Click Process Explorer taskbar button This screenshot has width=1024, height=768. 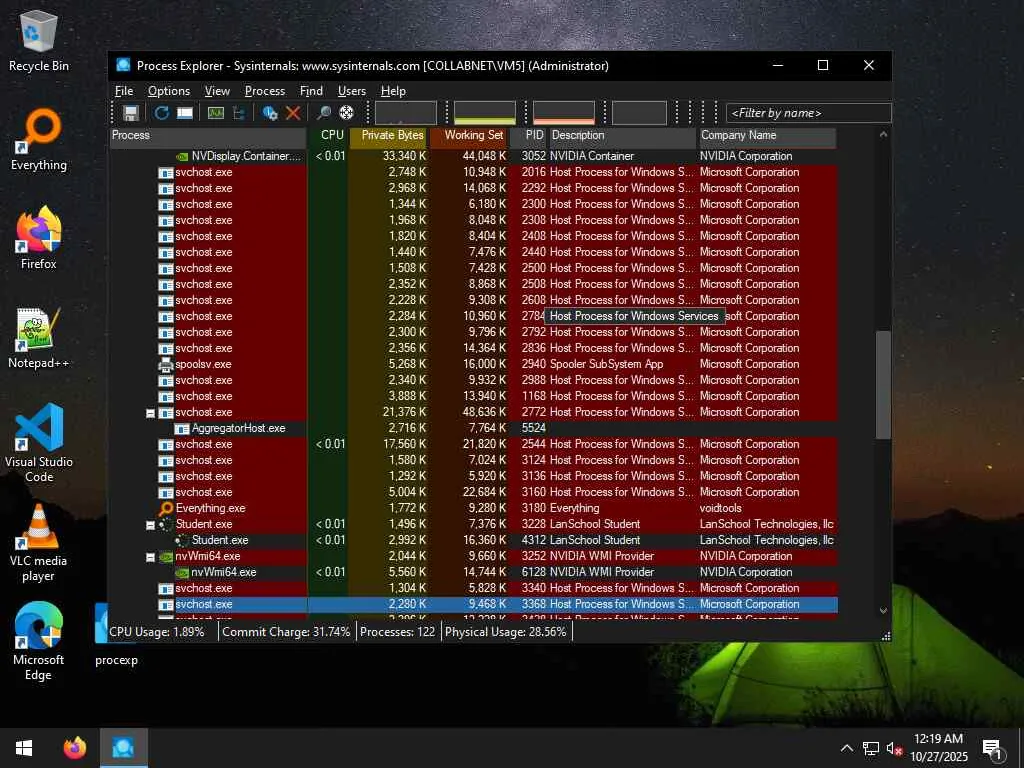point(123,747)
